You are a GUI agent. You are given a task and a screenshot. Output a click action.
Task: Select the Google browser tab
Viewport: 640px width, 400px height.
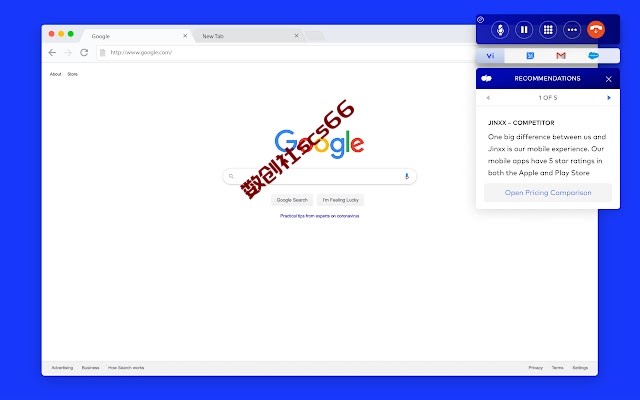point(137,36)
